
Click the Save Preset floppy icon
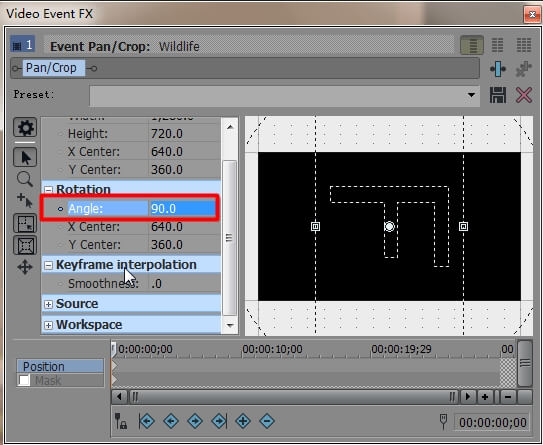(498, 95)
